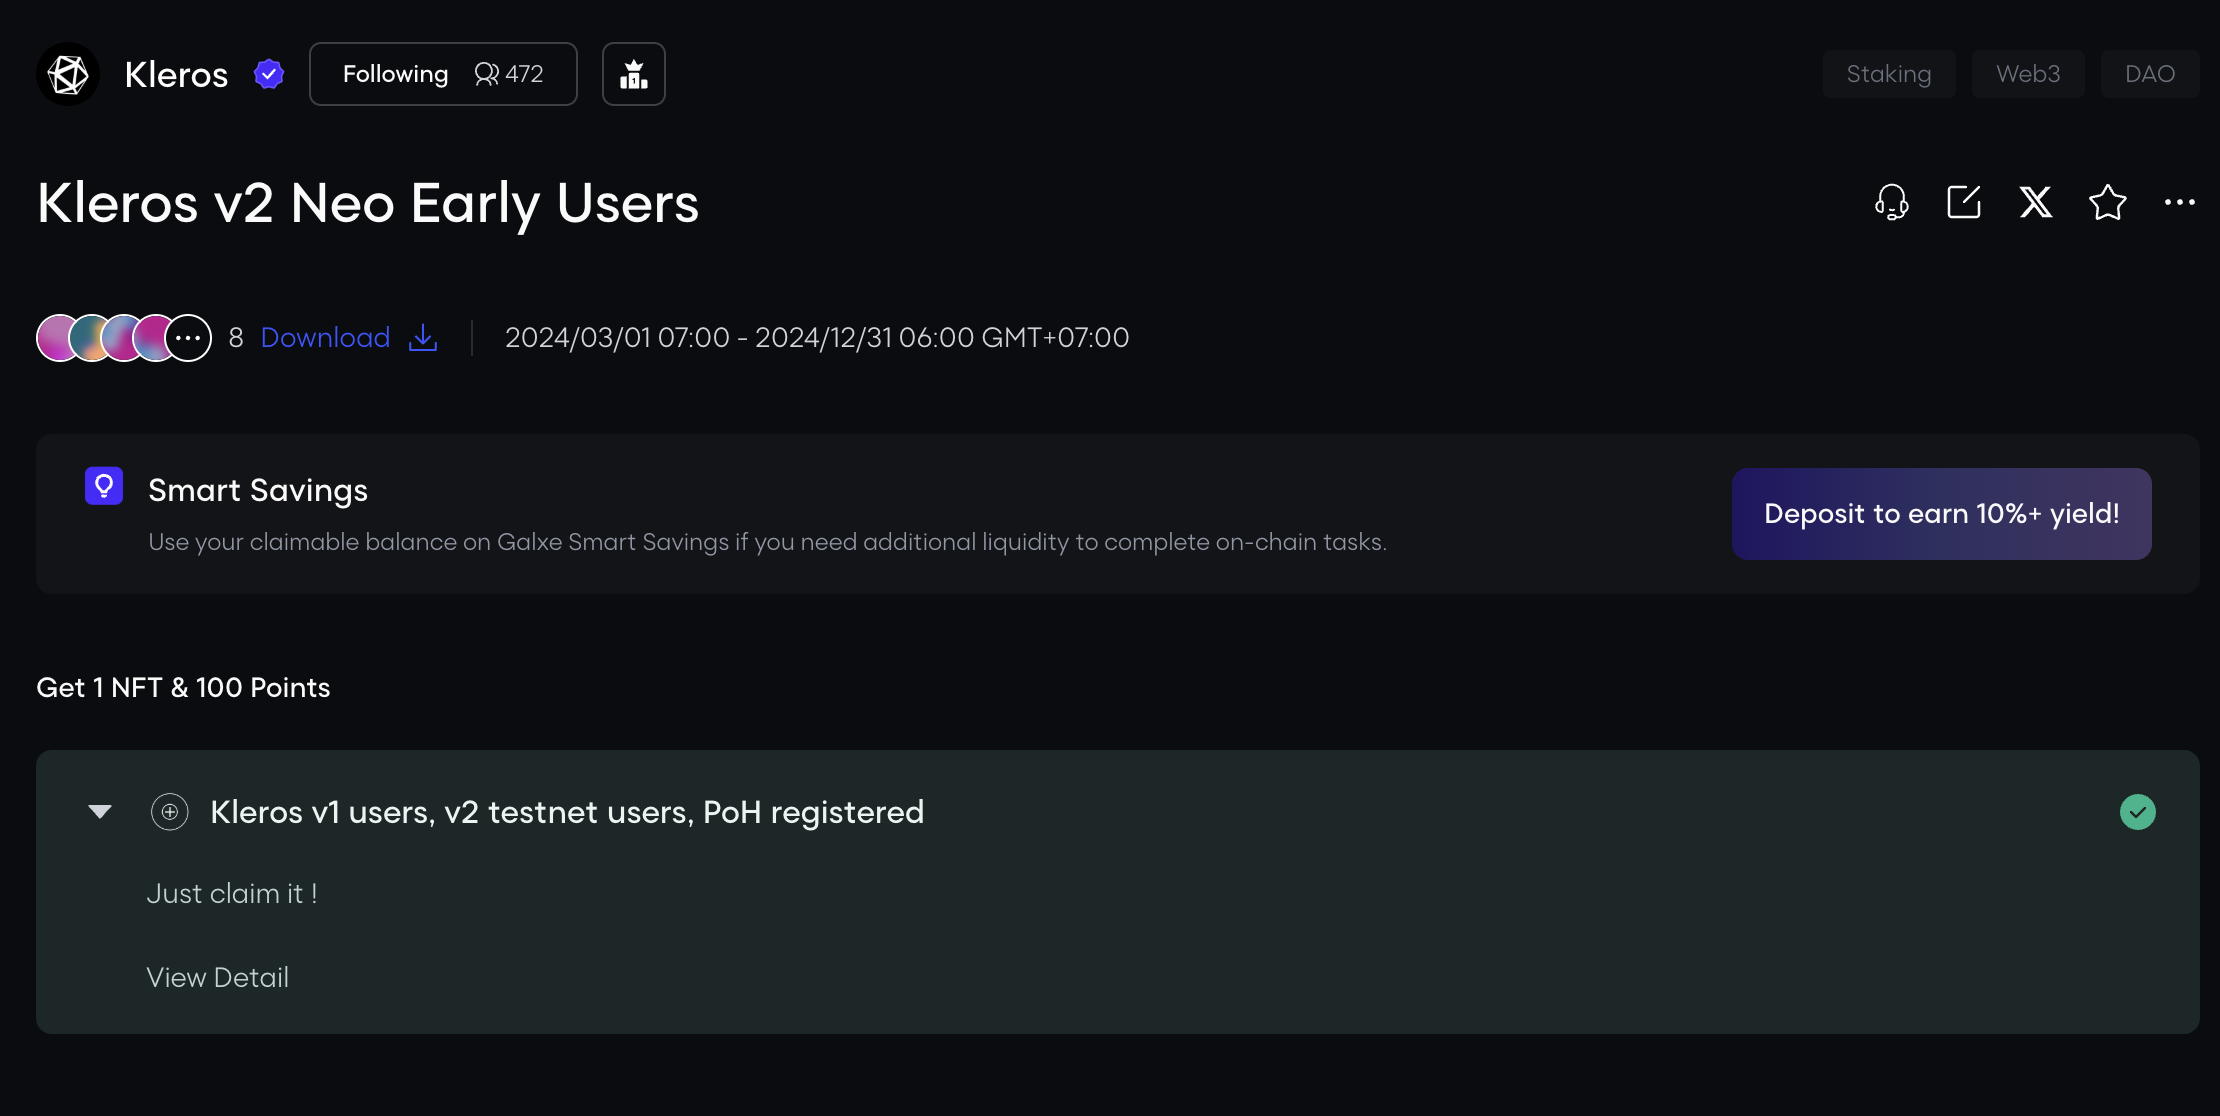The width and height of the screenshot is (2220, 1116).
Task: Click the blue verified badge
Action: click(x=269, y=74)
